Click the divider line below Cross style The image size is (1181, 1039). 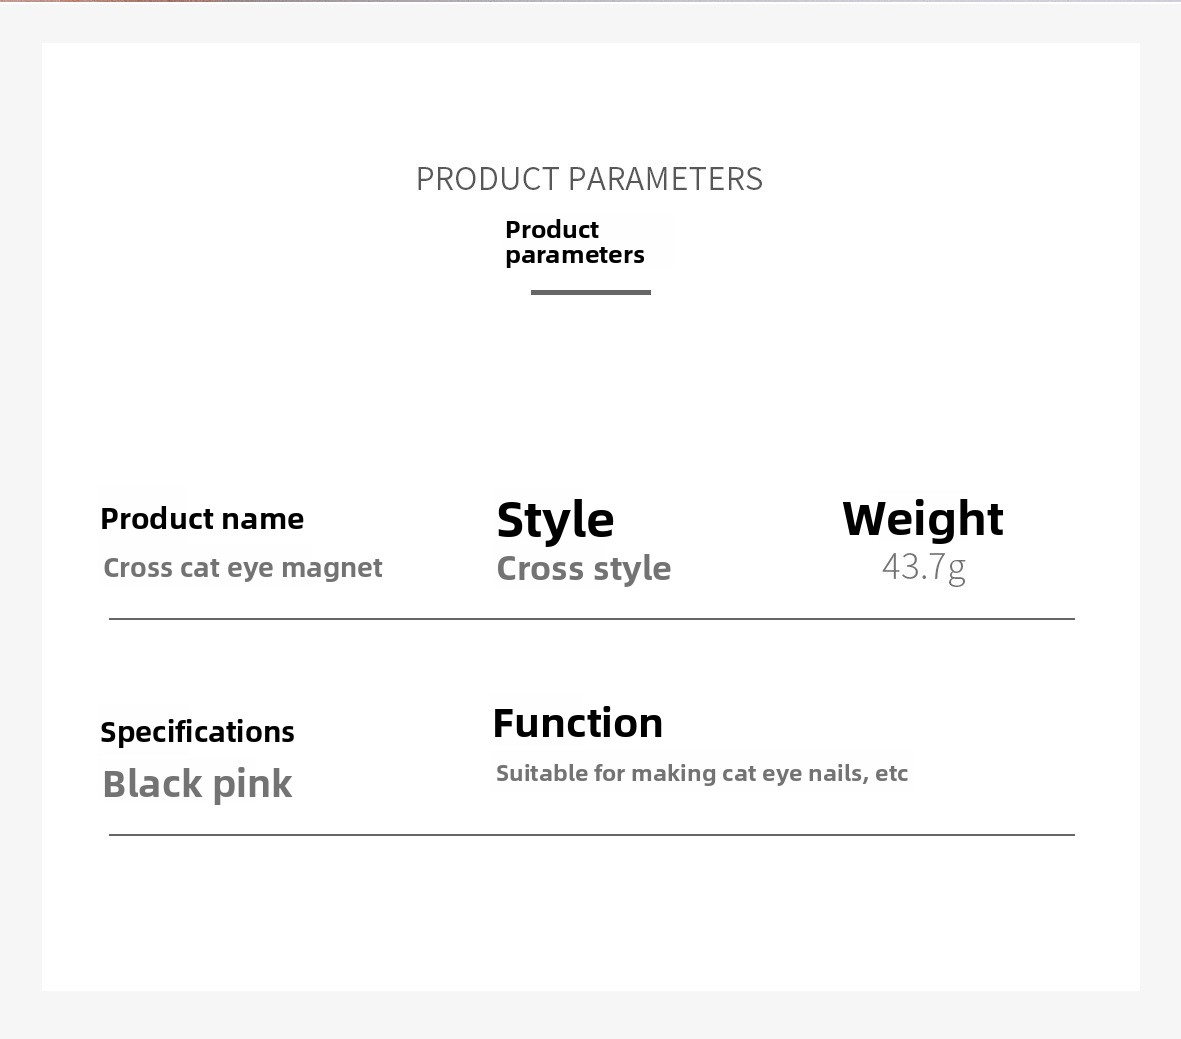coord(591,619)
